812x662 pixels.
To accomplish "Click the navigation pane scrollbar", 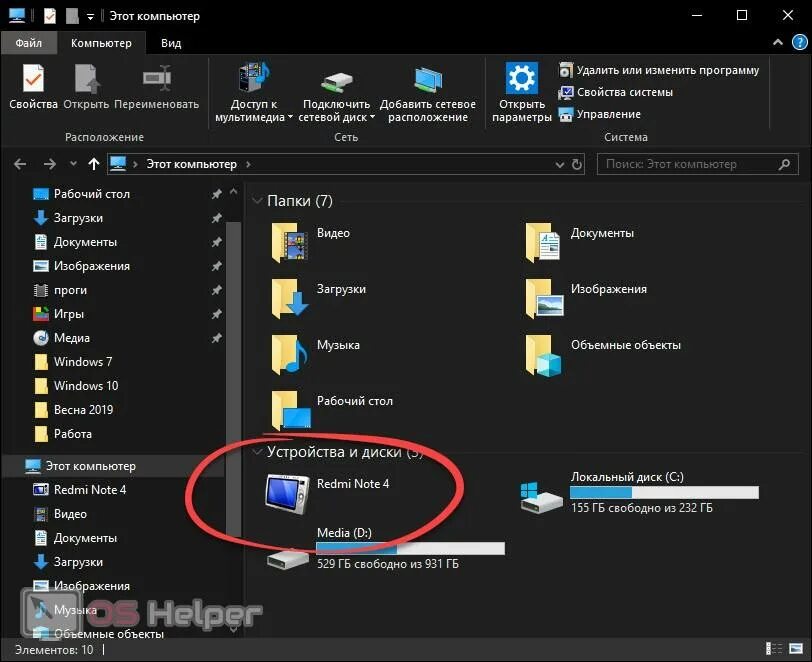I will pyautogui.click(x=234, y=378).
